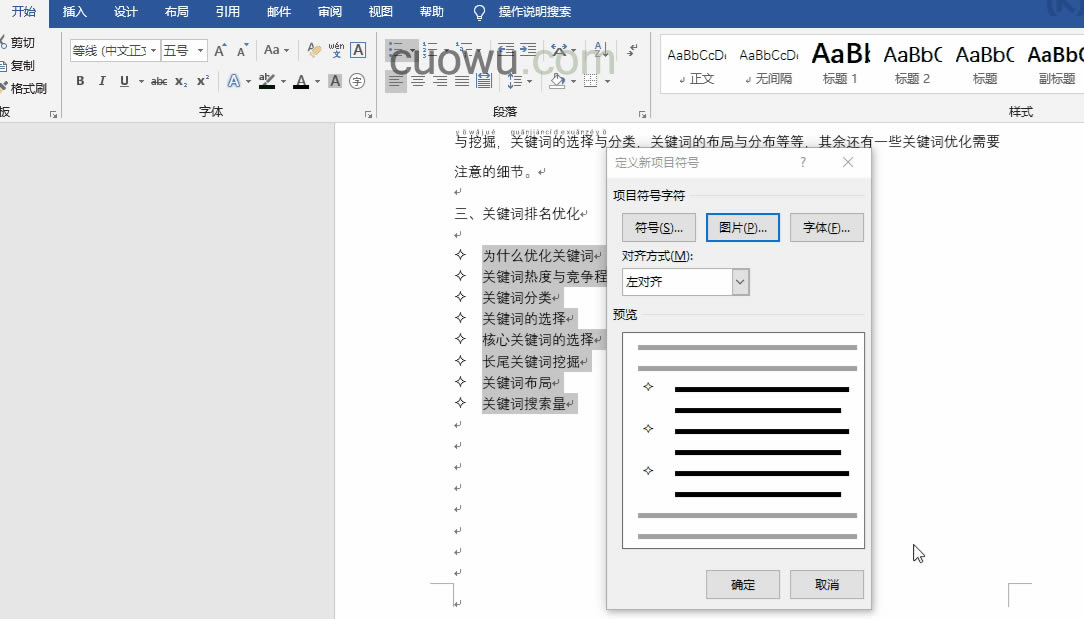Clear all formatting with the eraser icon
Image resolution: width=1084 pixels, height=619 pixels.
314,50
